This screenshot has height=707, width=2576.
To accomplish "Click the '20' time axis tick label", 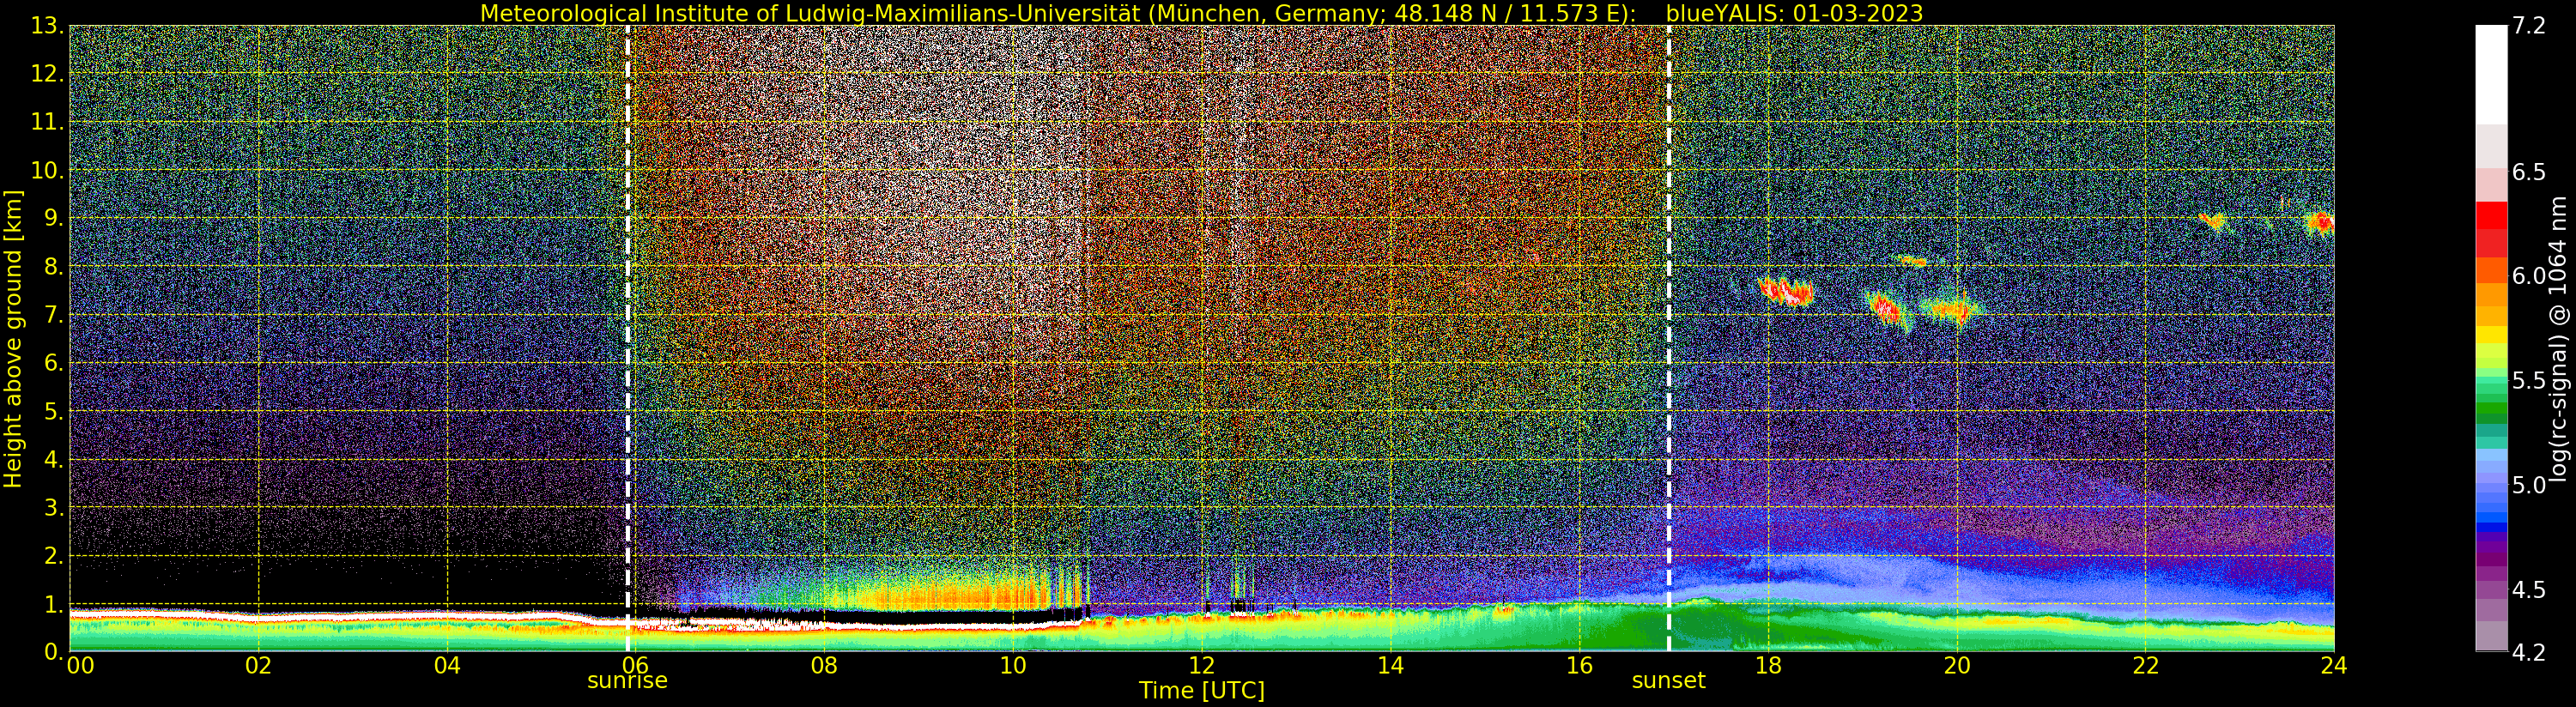I will click(x=1956, y=665).
